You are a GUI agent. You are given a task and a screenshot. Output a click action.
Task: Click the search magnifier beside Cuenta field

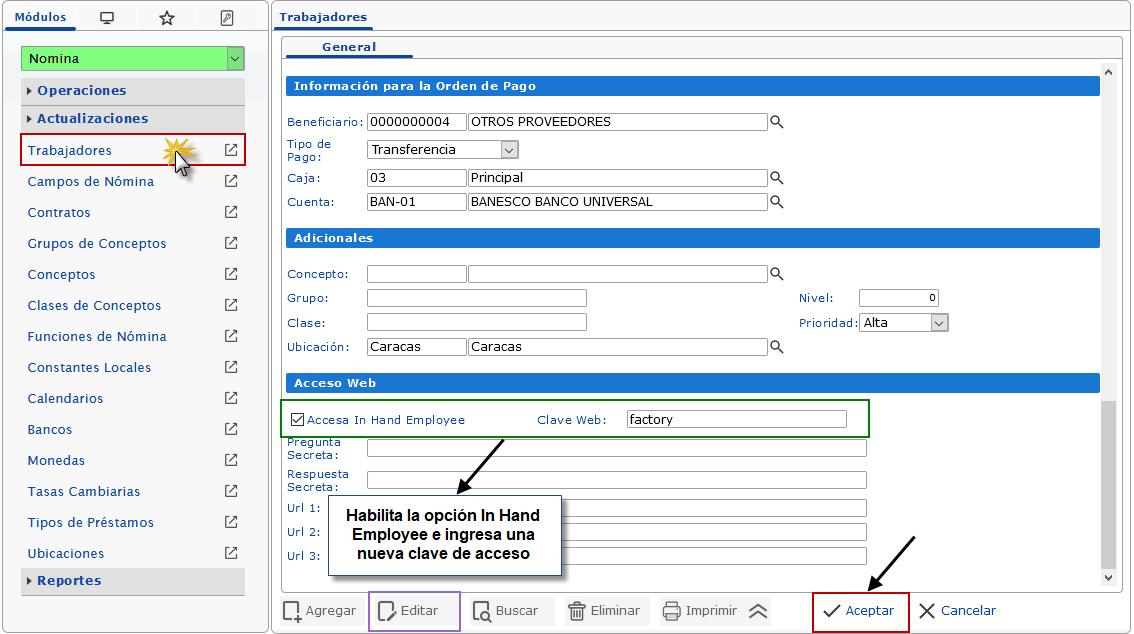[x=776, y=202]
